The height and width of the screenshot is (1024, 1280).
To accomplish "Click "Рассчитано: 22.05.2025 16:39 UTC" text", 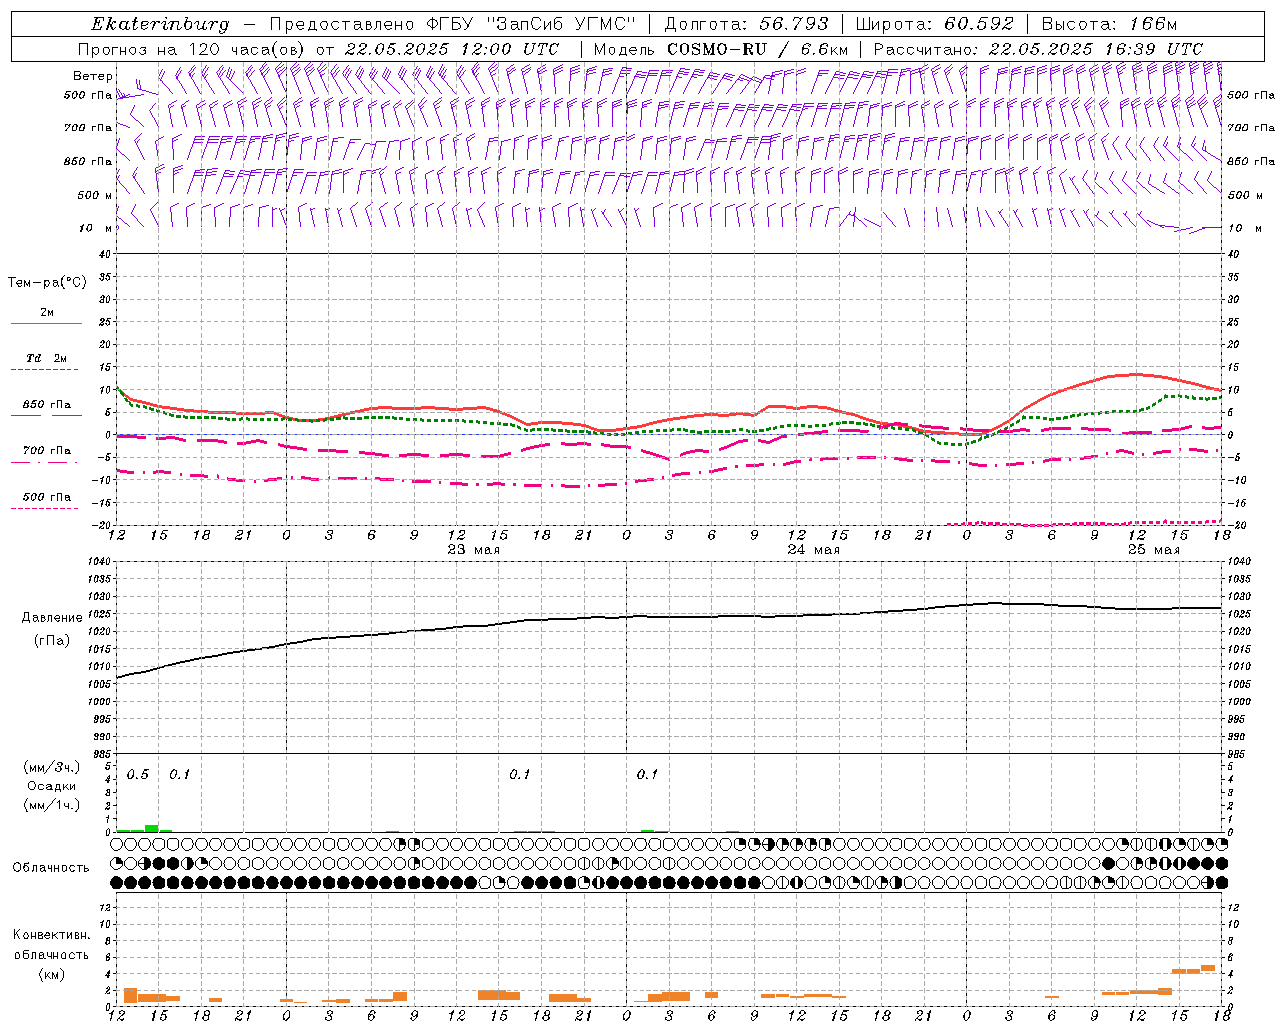I will point(1038,49).
